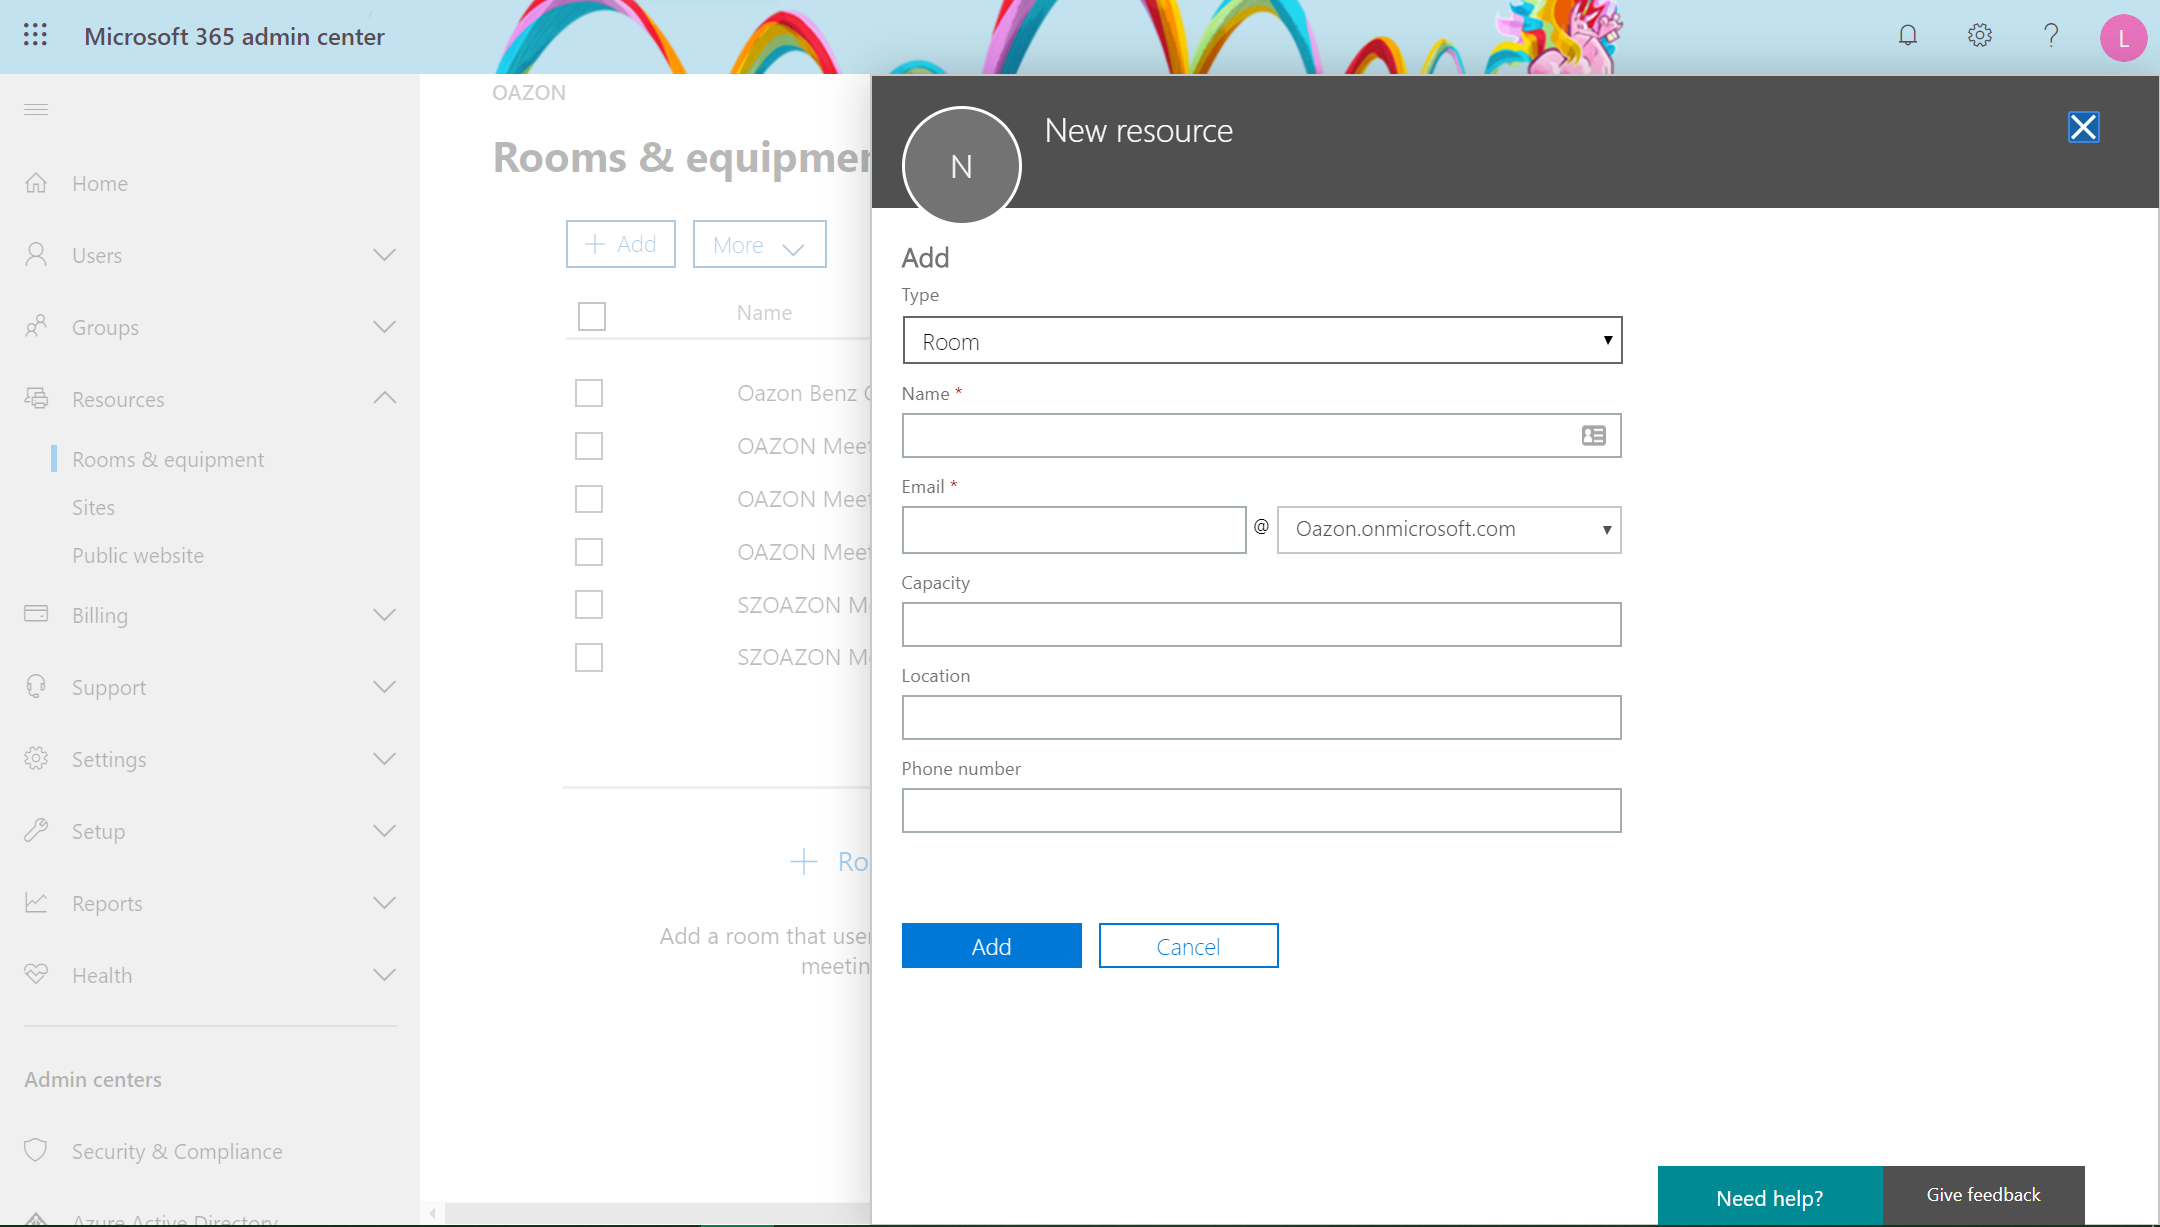
Task: Expand the Support chevron
Action: coord(384,686)
